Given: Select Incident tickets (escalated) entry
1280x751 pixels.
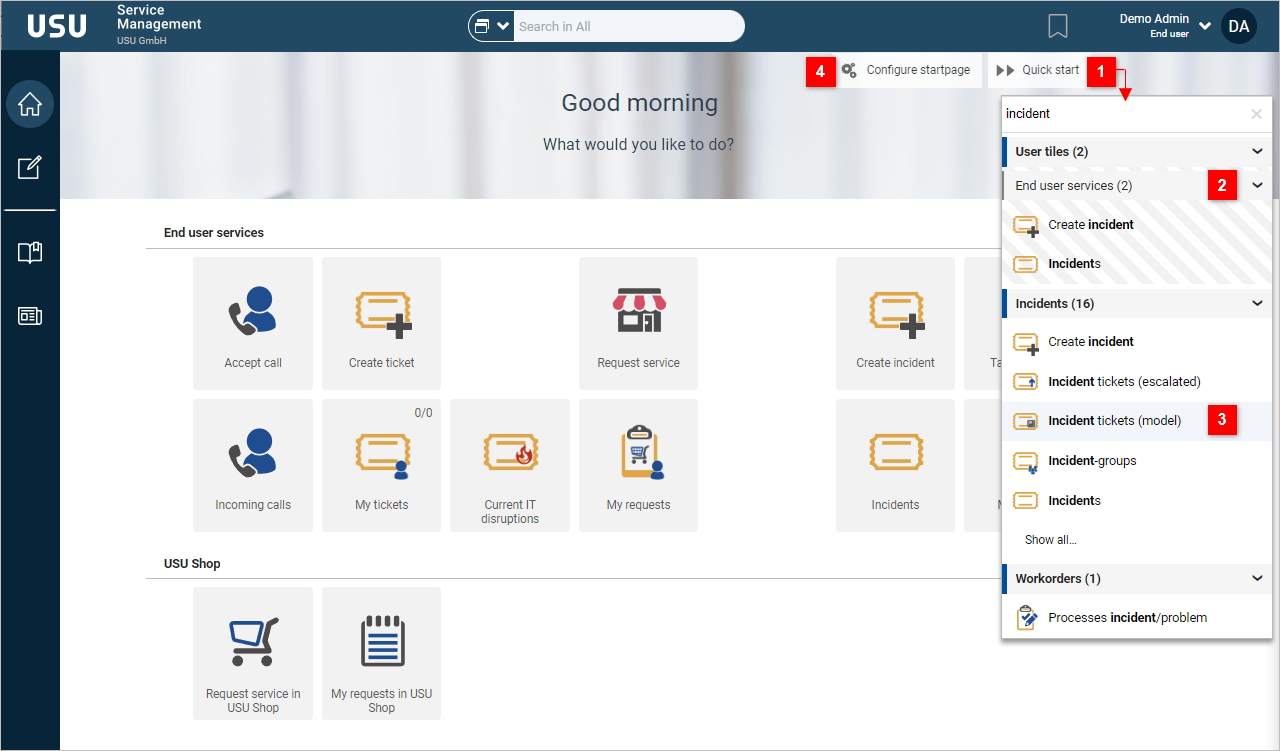Looking at the screenshot, I should [1124, 381].
